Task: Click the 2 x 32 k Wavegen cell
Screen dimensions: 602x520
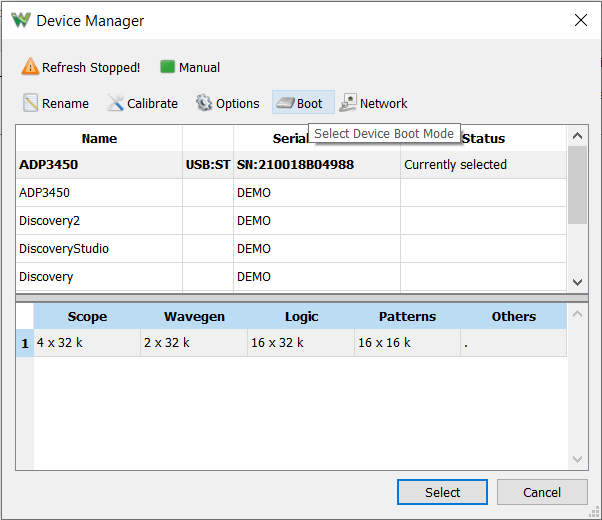Action: point(194,343)
